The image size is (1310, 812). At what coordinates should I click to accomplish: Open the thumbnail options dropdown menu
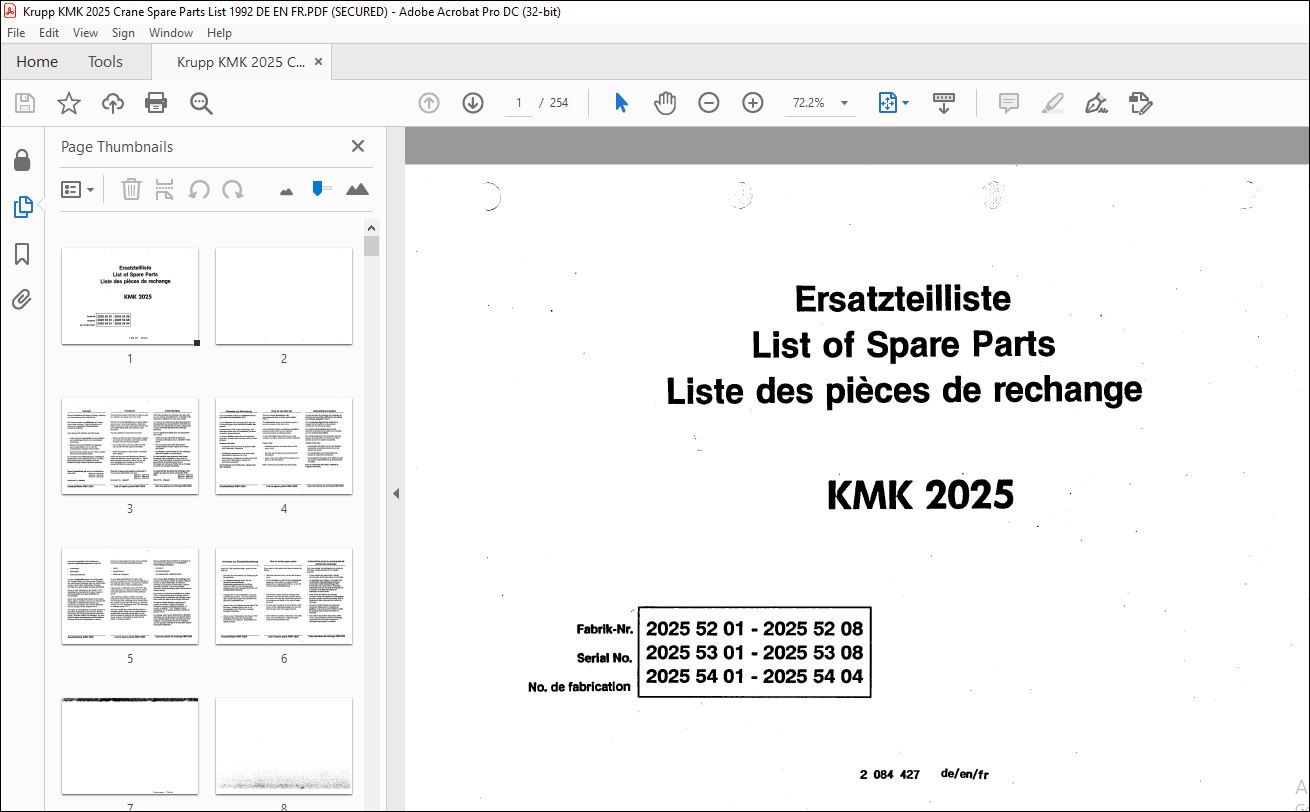click(x=78, y=189)
